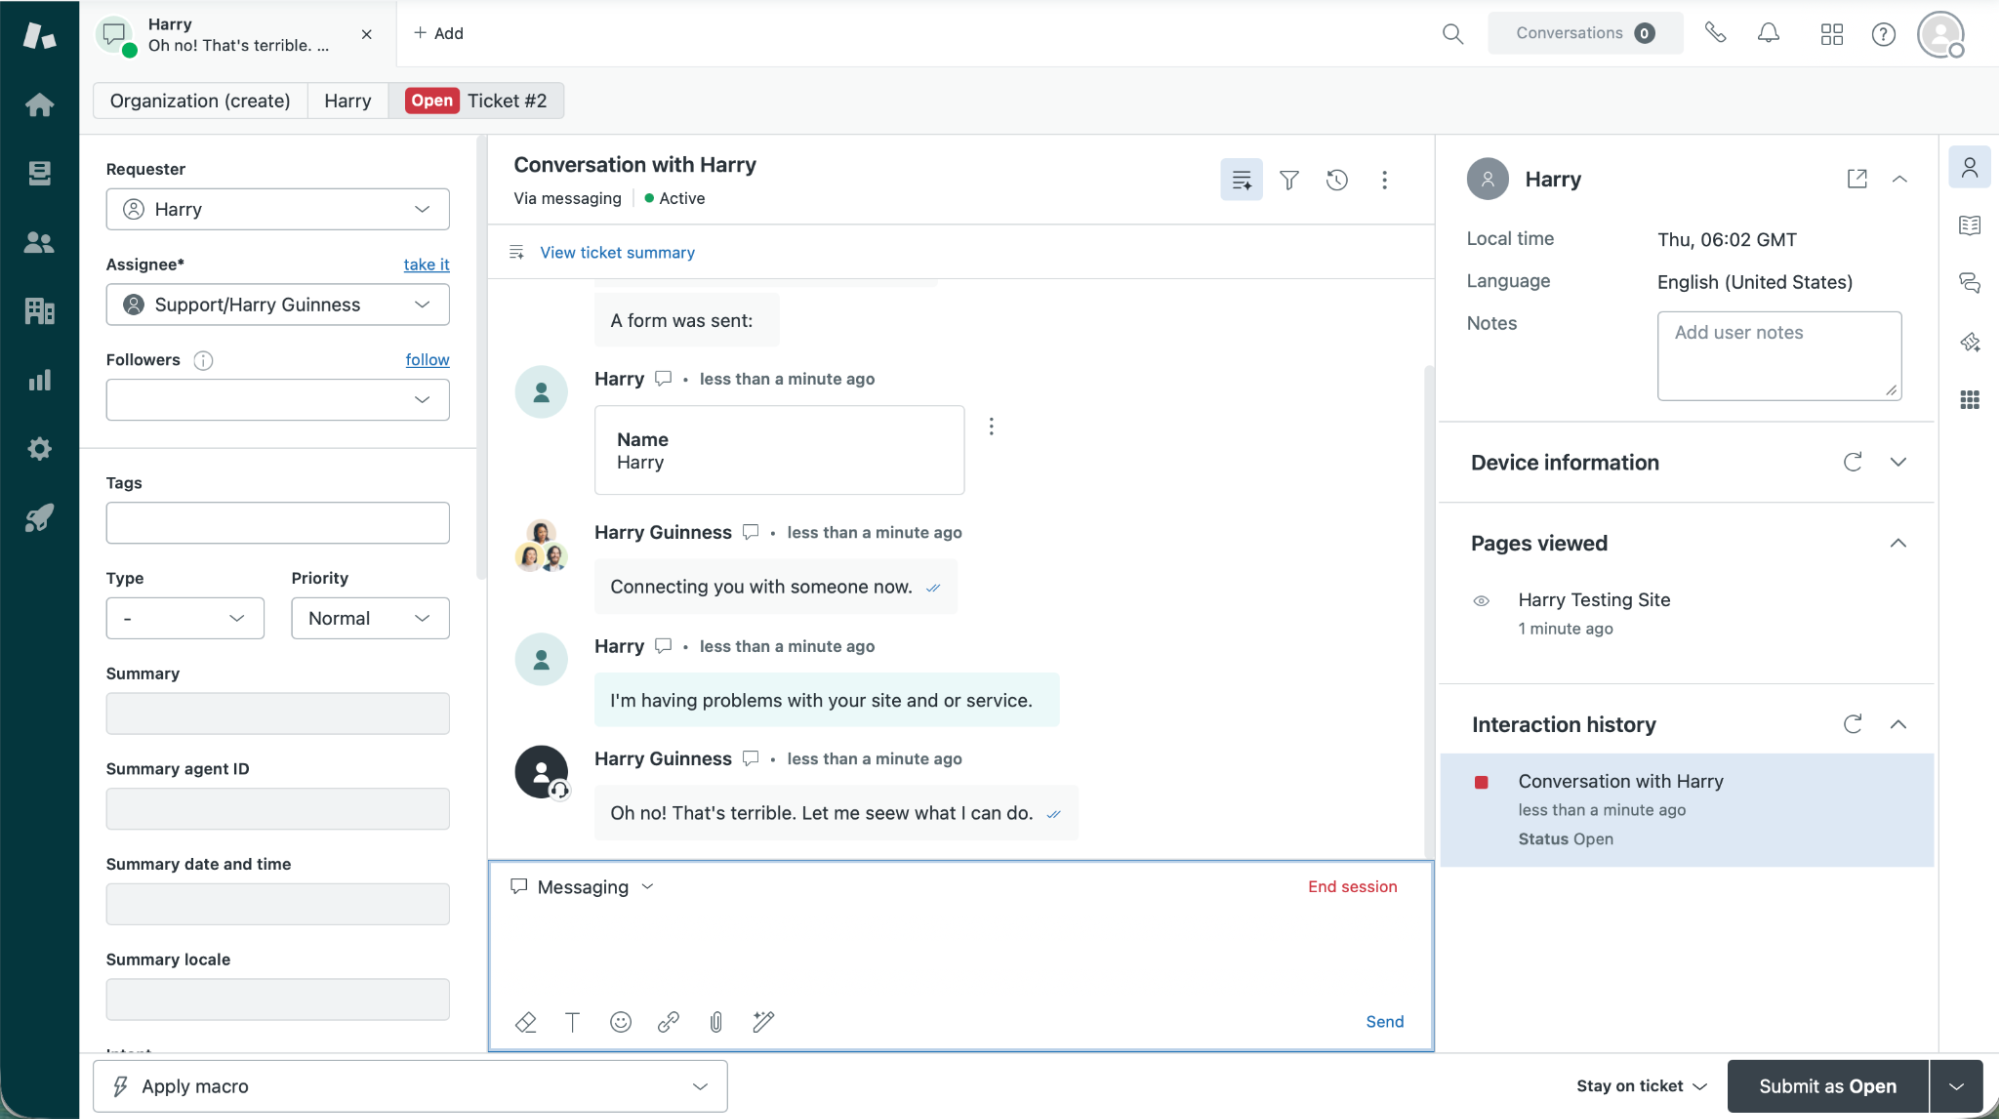Open the Assignee dropdown for Support/Harry Guinness
The image size is (1999, 1119).
point(277,304)
